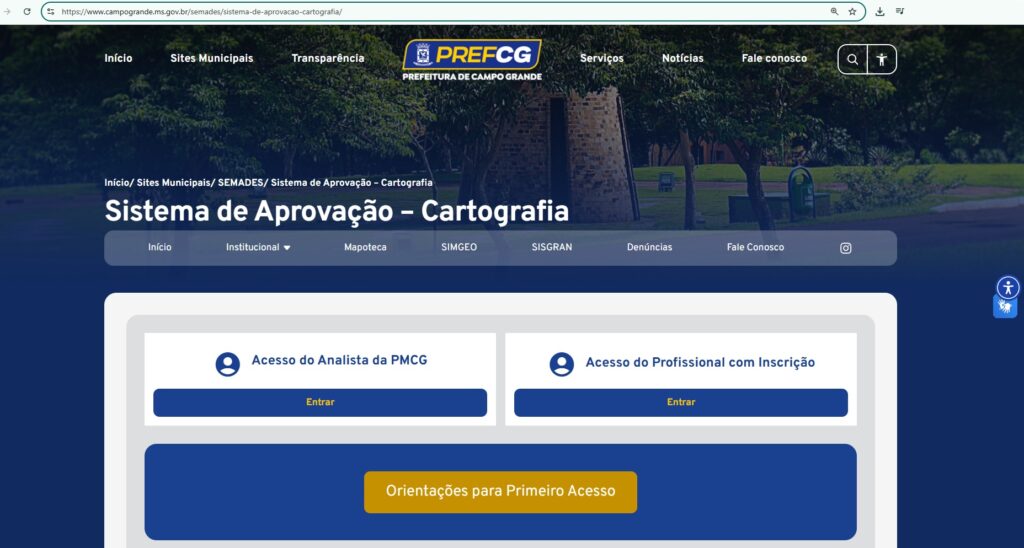The image size is (1024, 548).
Task: Select Mapoteca in the sub navigation
Action: [x=365, y=247]
